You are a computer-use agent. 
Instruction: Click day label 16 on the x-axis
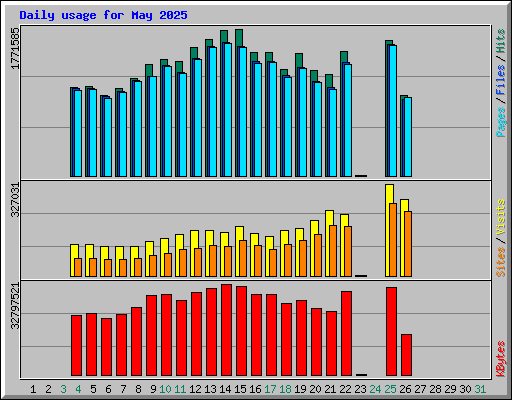[255, 389]
